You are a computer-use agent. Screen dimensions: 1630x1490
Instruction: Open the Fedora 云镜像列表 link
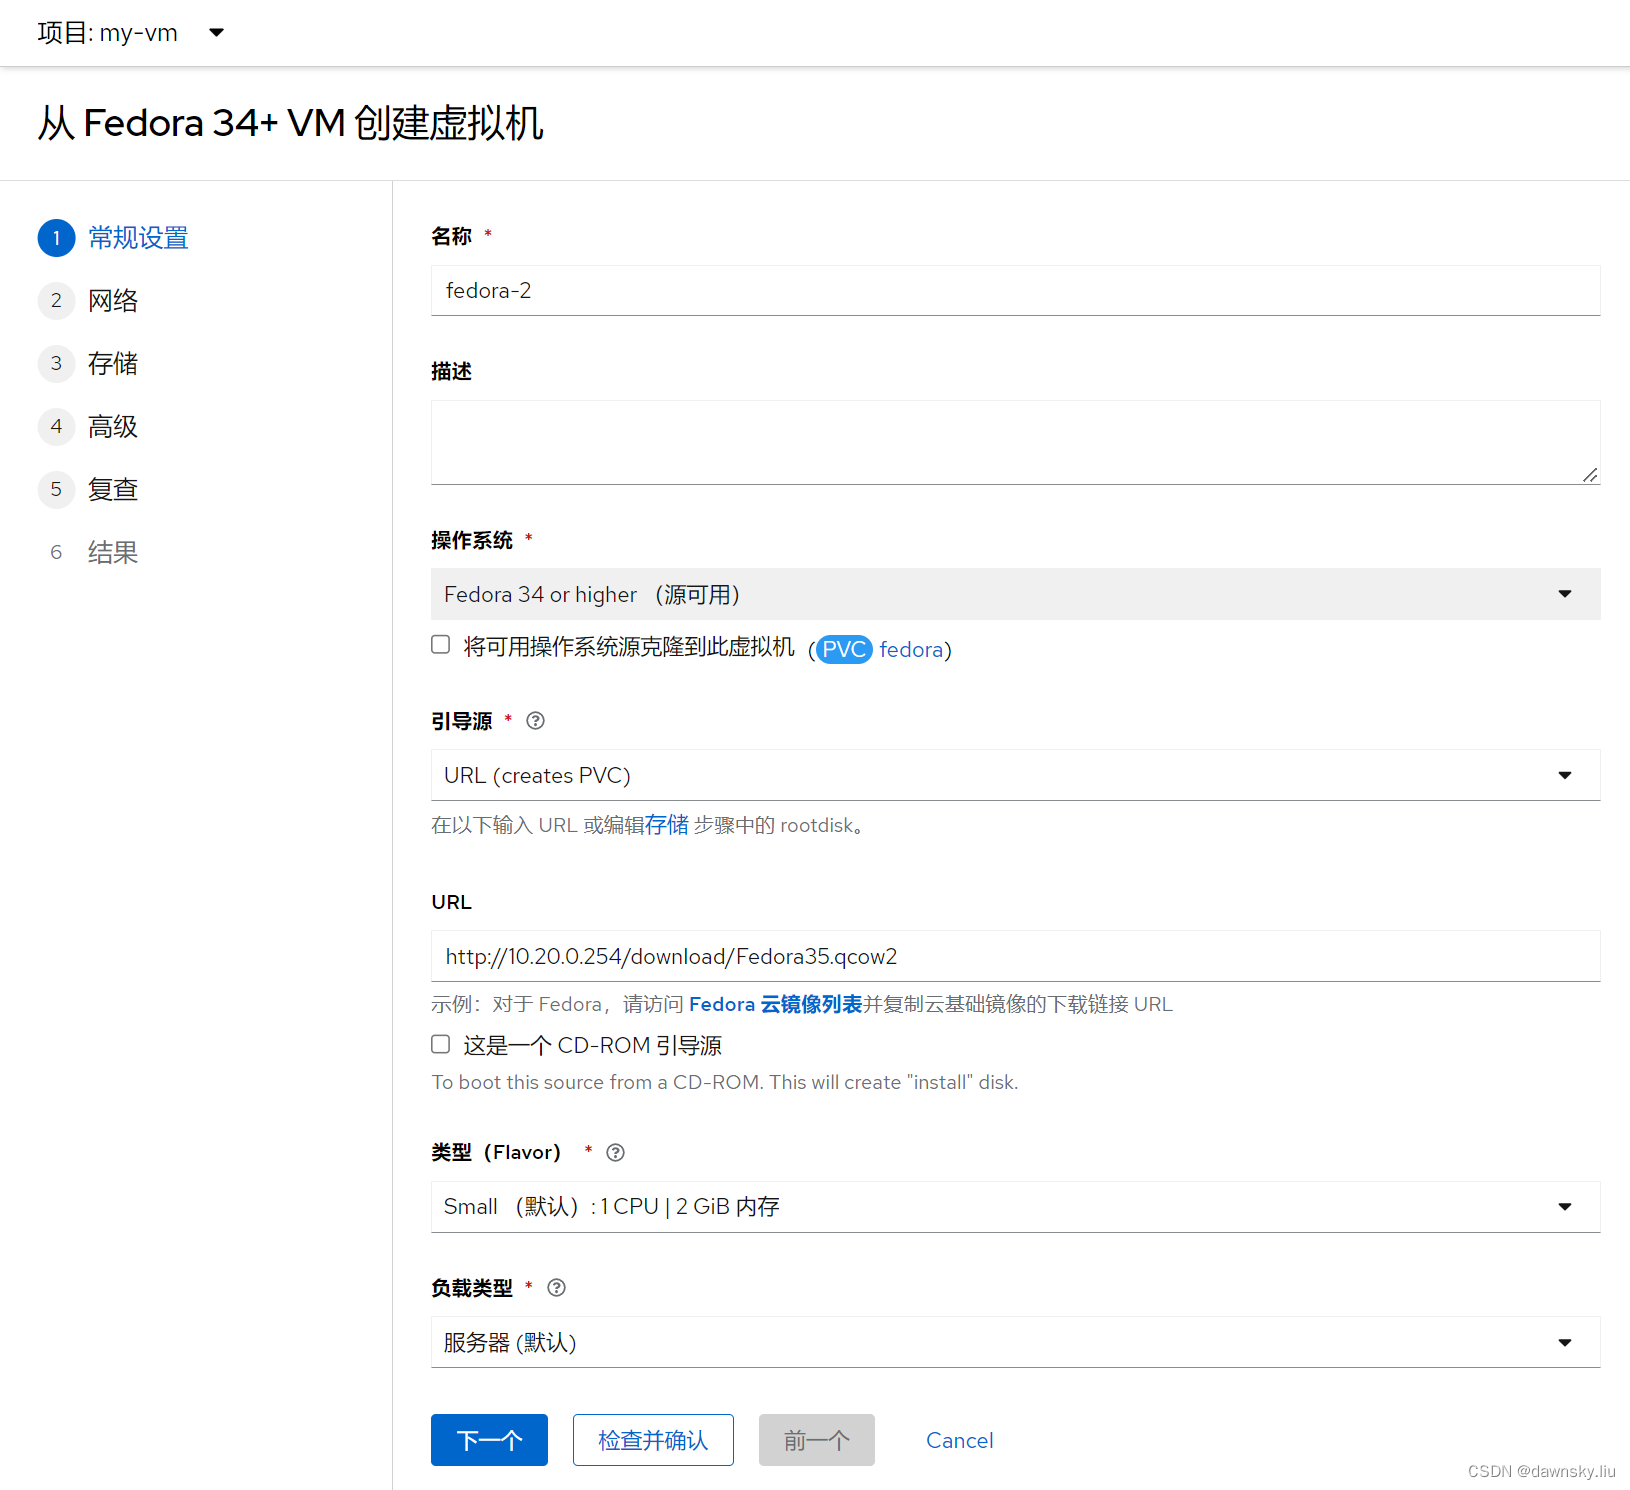pyautogui.click(x=775, y=1004)
